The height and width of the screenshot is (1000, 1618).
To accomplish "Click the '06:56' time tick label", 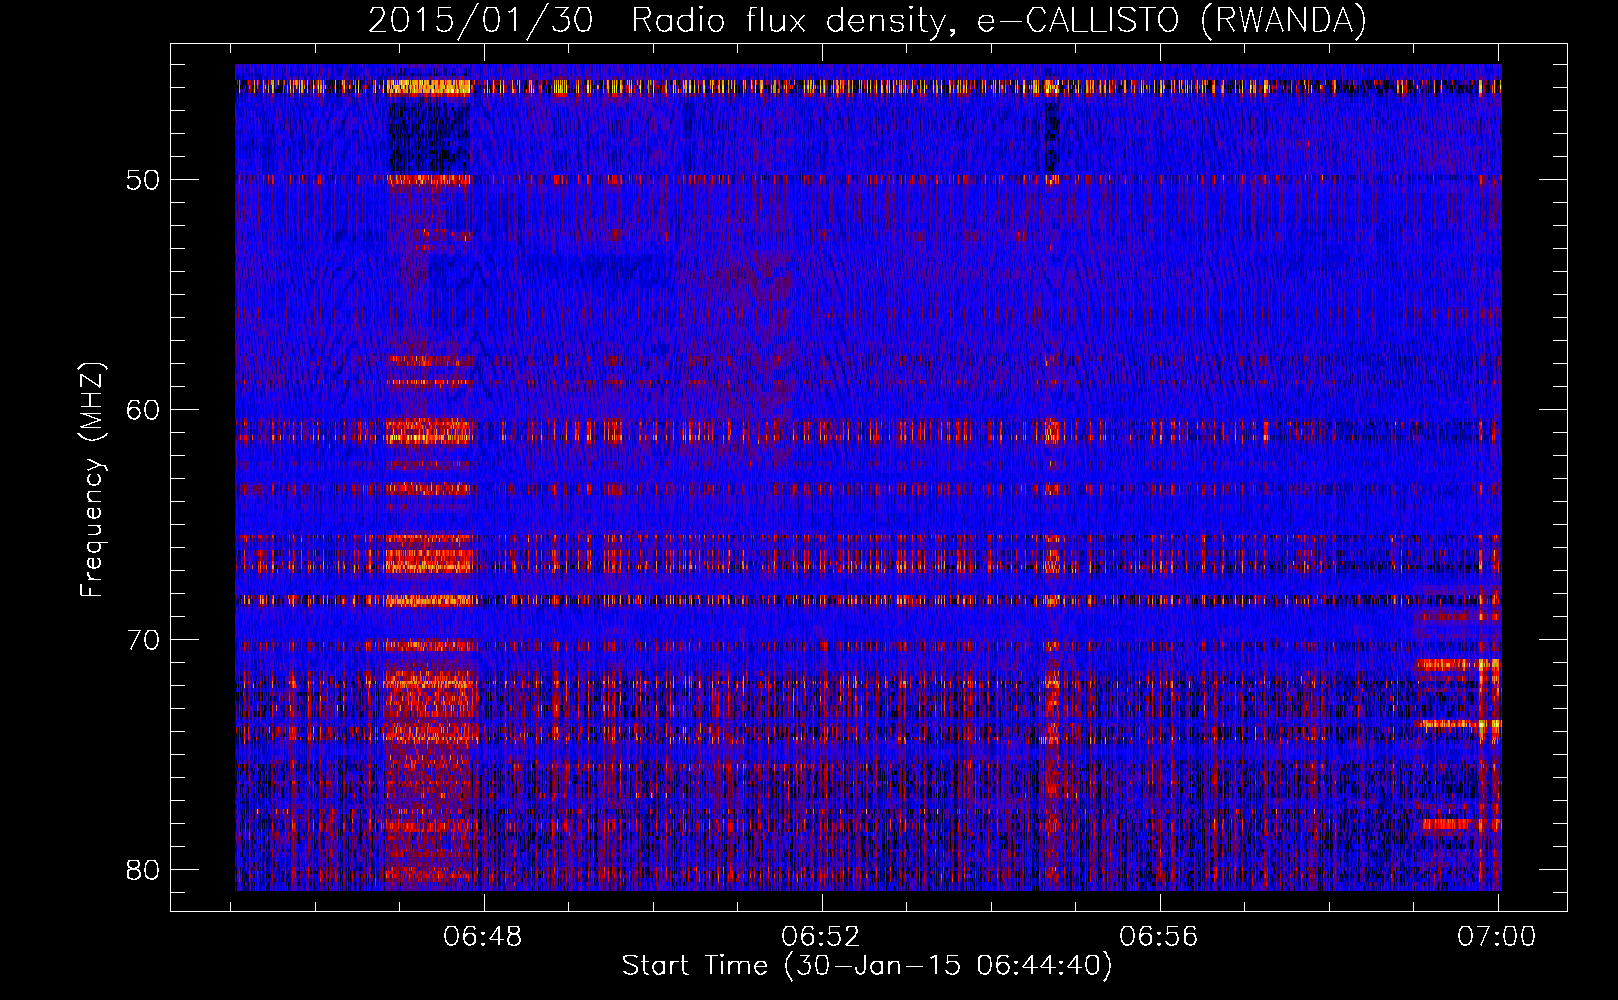I will (1160, 937).
